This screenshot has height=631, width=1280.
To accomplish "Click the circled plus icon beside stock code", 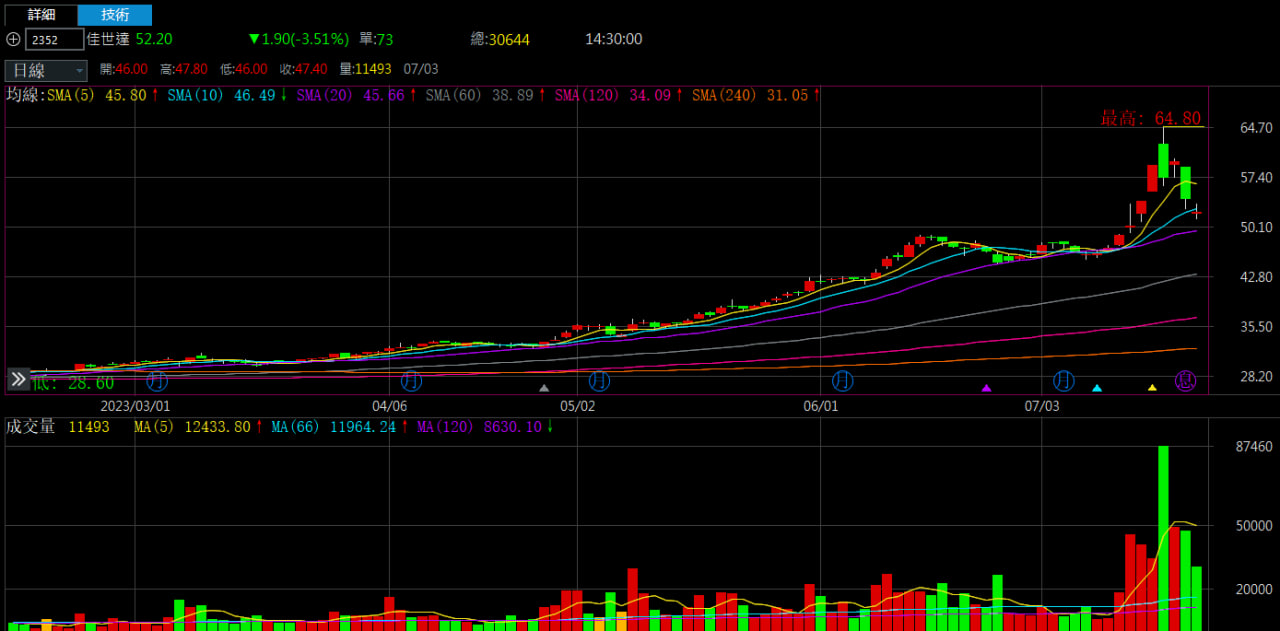I will coord(12,39).
